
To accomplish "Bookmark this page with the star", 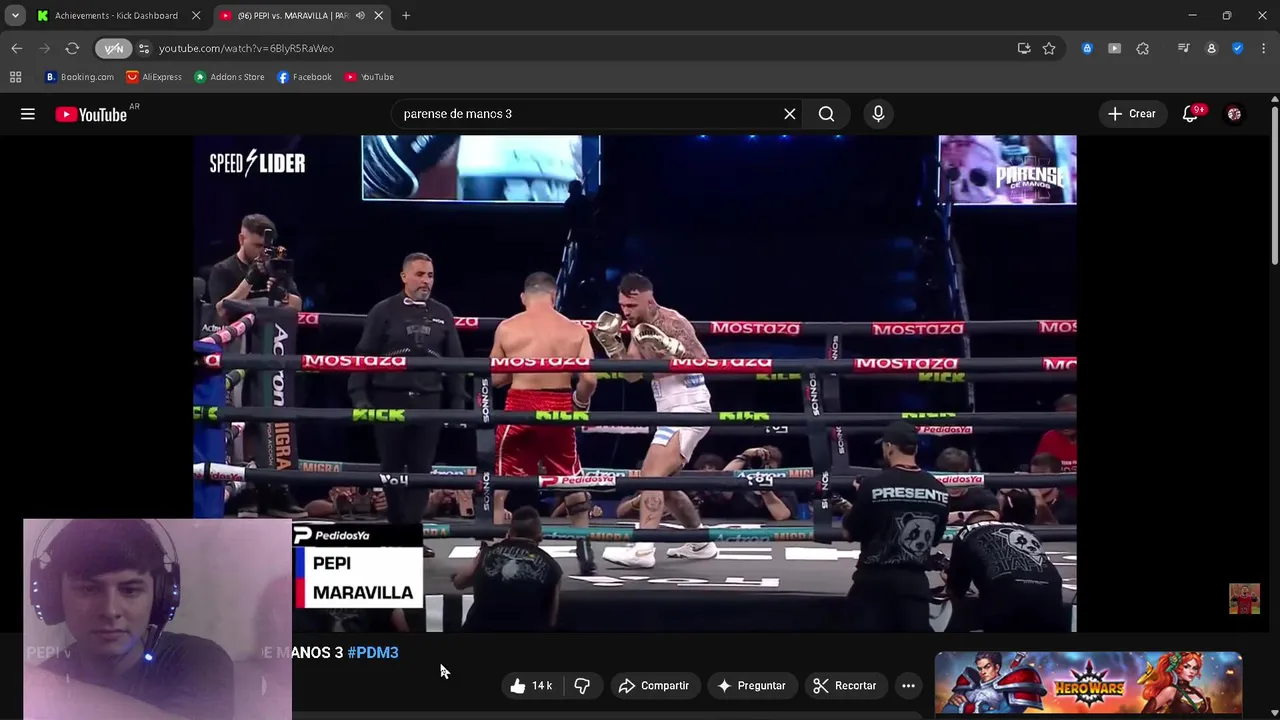I will pyautogui.click(x=1049, y=48).
